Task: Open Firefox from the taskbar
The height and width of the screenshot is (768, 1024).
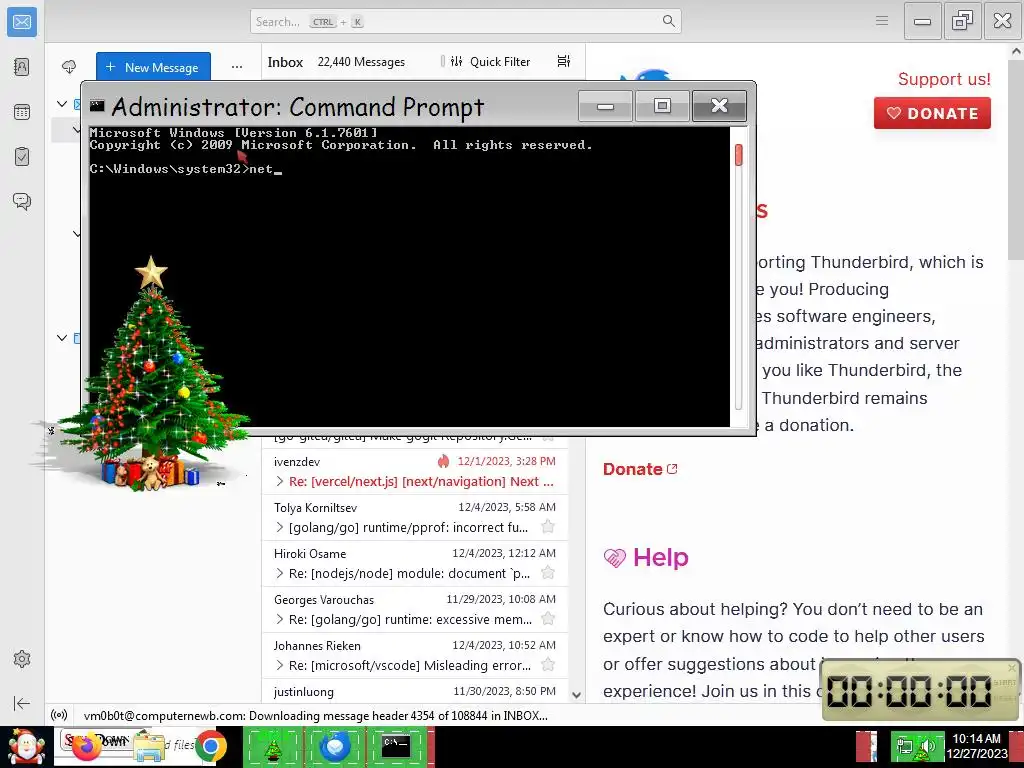Action: tap(87, 746)
